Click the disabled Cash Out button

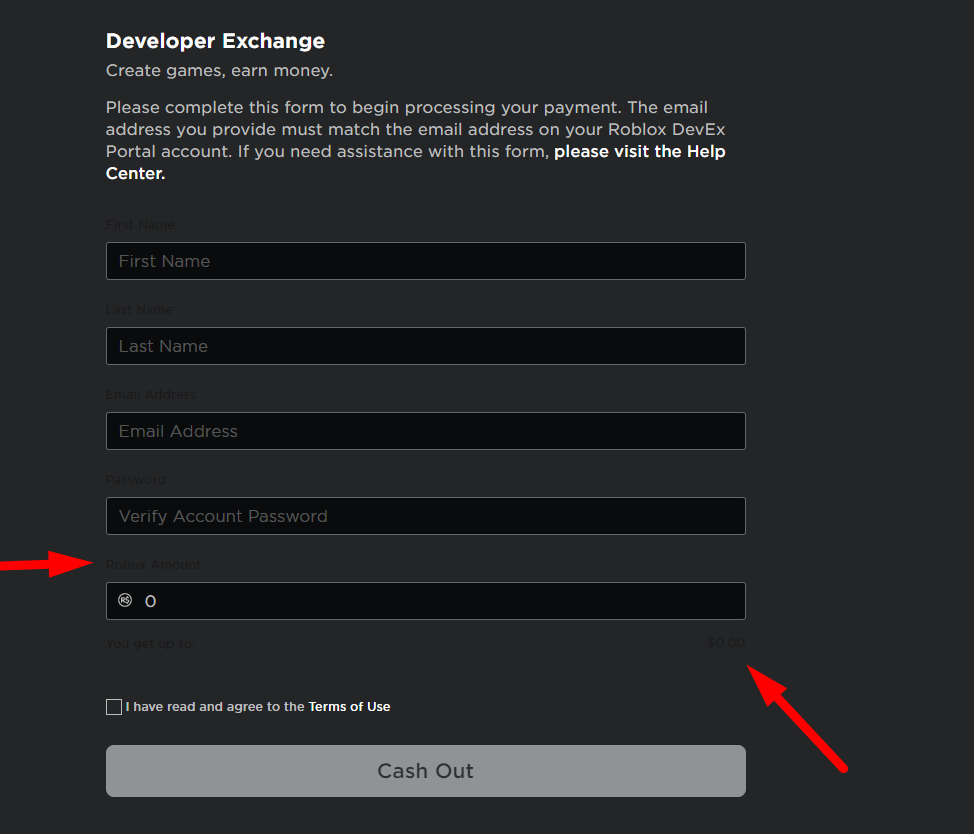click(425, 770)
